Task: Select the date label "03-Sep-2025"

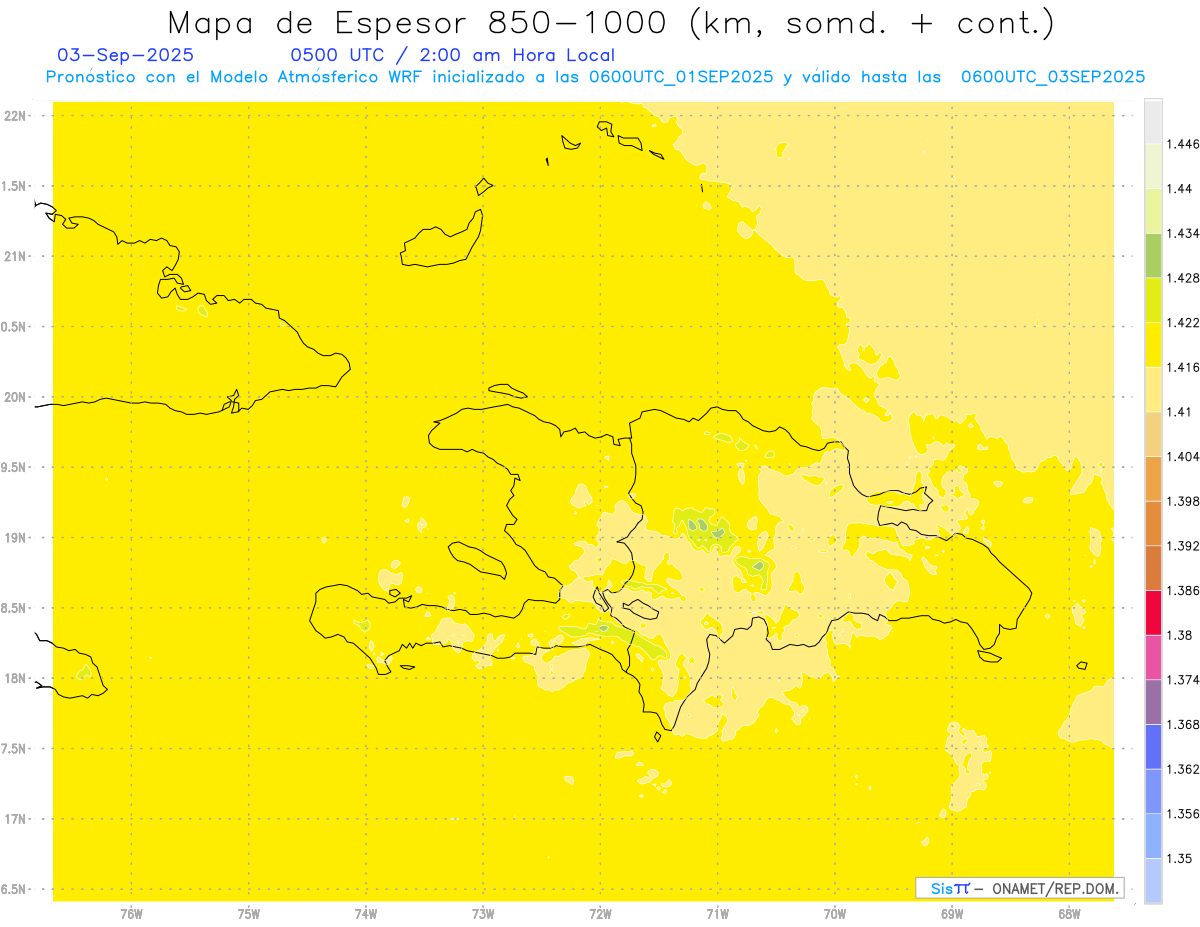Action: [126, 55]
